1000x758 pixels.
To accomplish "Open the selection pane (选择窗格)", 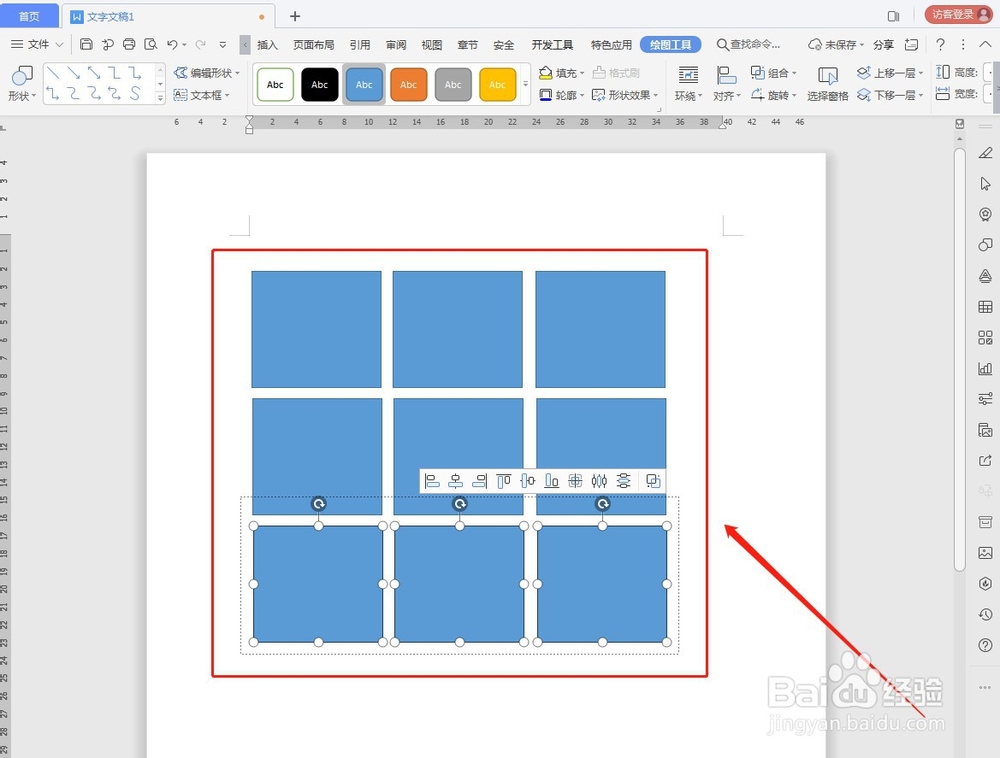I will 827,84.
